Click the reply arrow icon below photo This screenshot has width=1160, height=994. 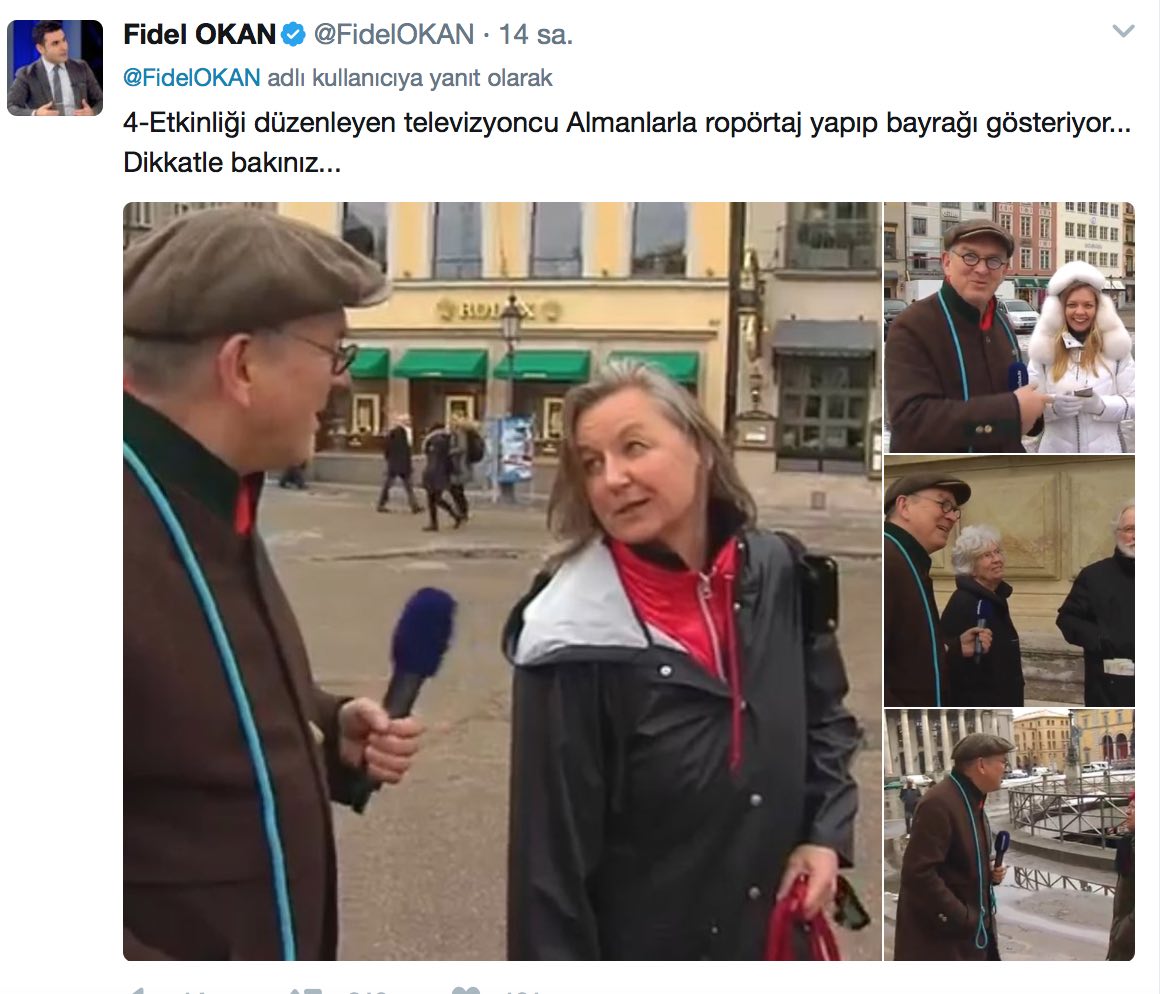point(137,990)
